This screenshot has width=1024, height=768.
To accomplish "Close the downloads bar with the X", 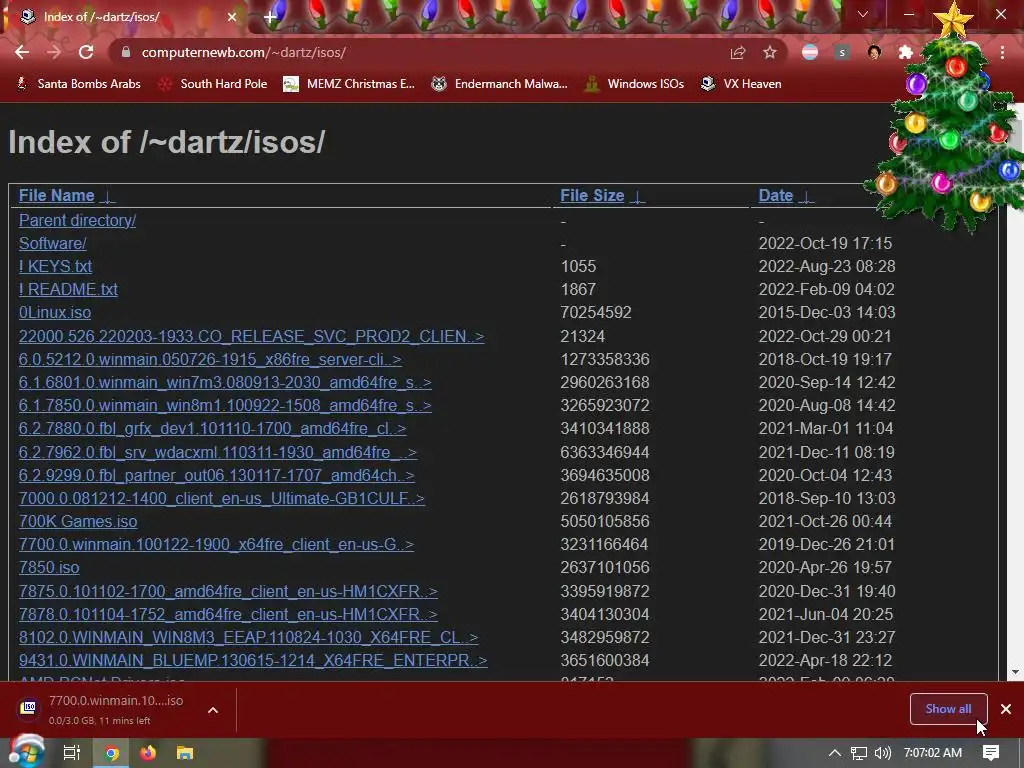I will click(1006, 709).
